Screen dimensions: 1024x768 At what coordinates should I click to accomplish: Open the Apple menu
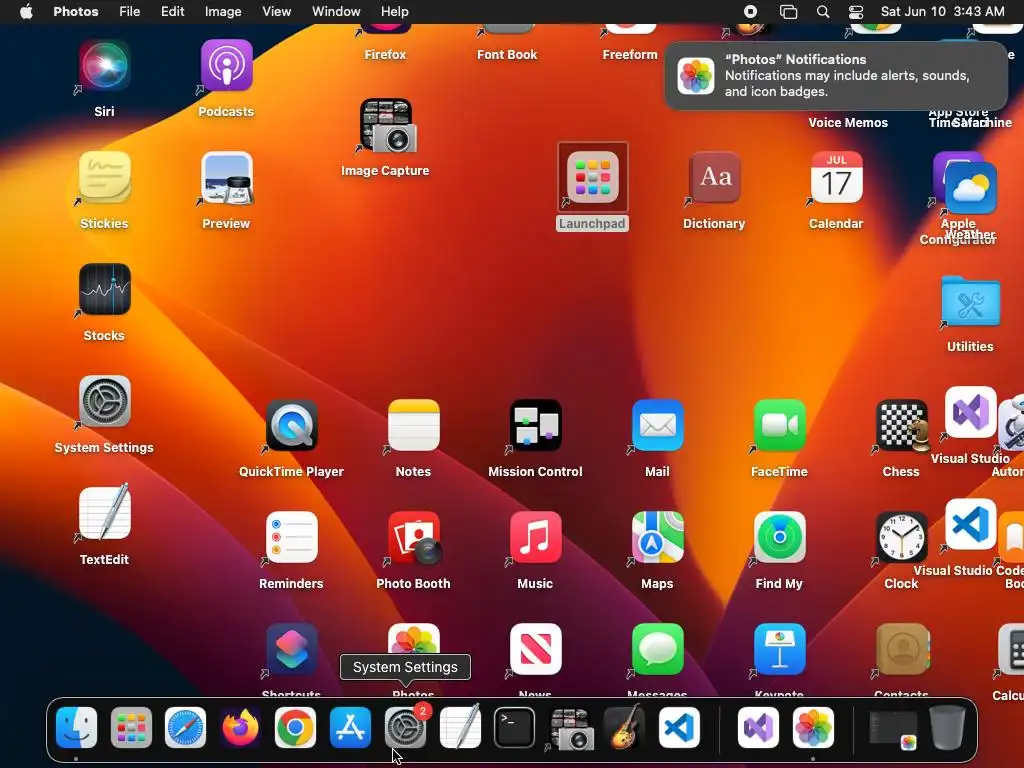click(x=26, y=12)
